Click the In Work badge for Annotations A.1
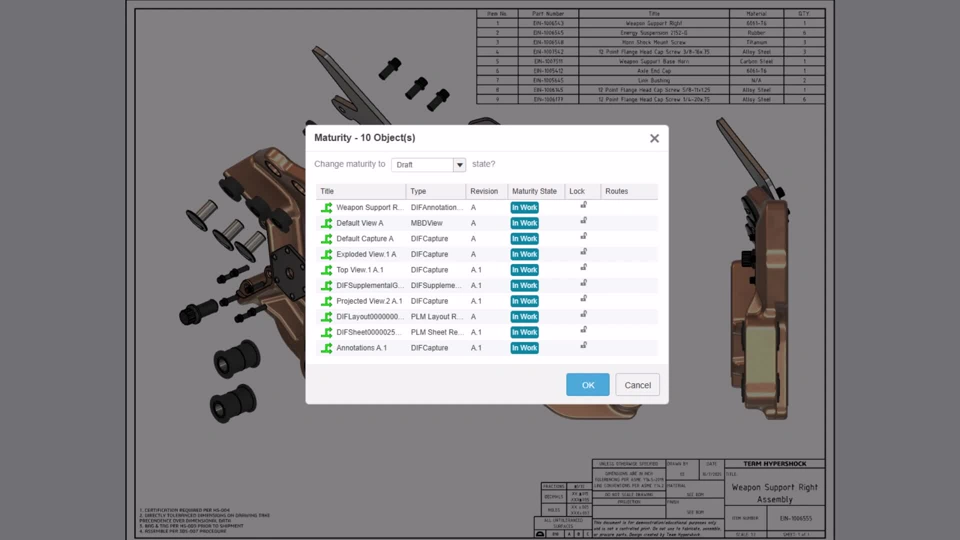The height and width of the screenshot is (540, 960). 525,348
